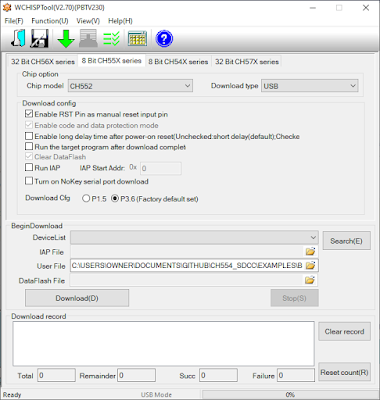This screenshot has width=380, height=400.
Task: Turn on NoKey serial port download
Action: [29, 181]
